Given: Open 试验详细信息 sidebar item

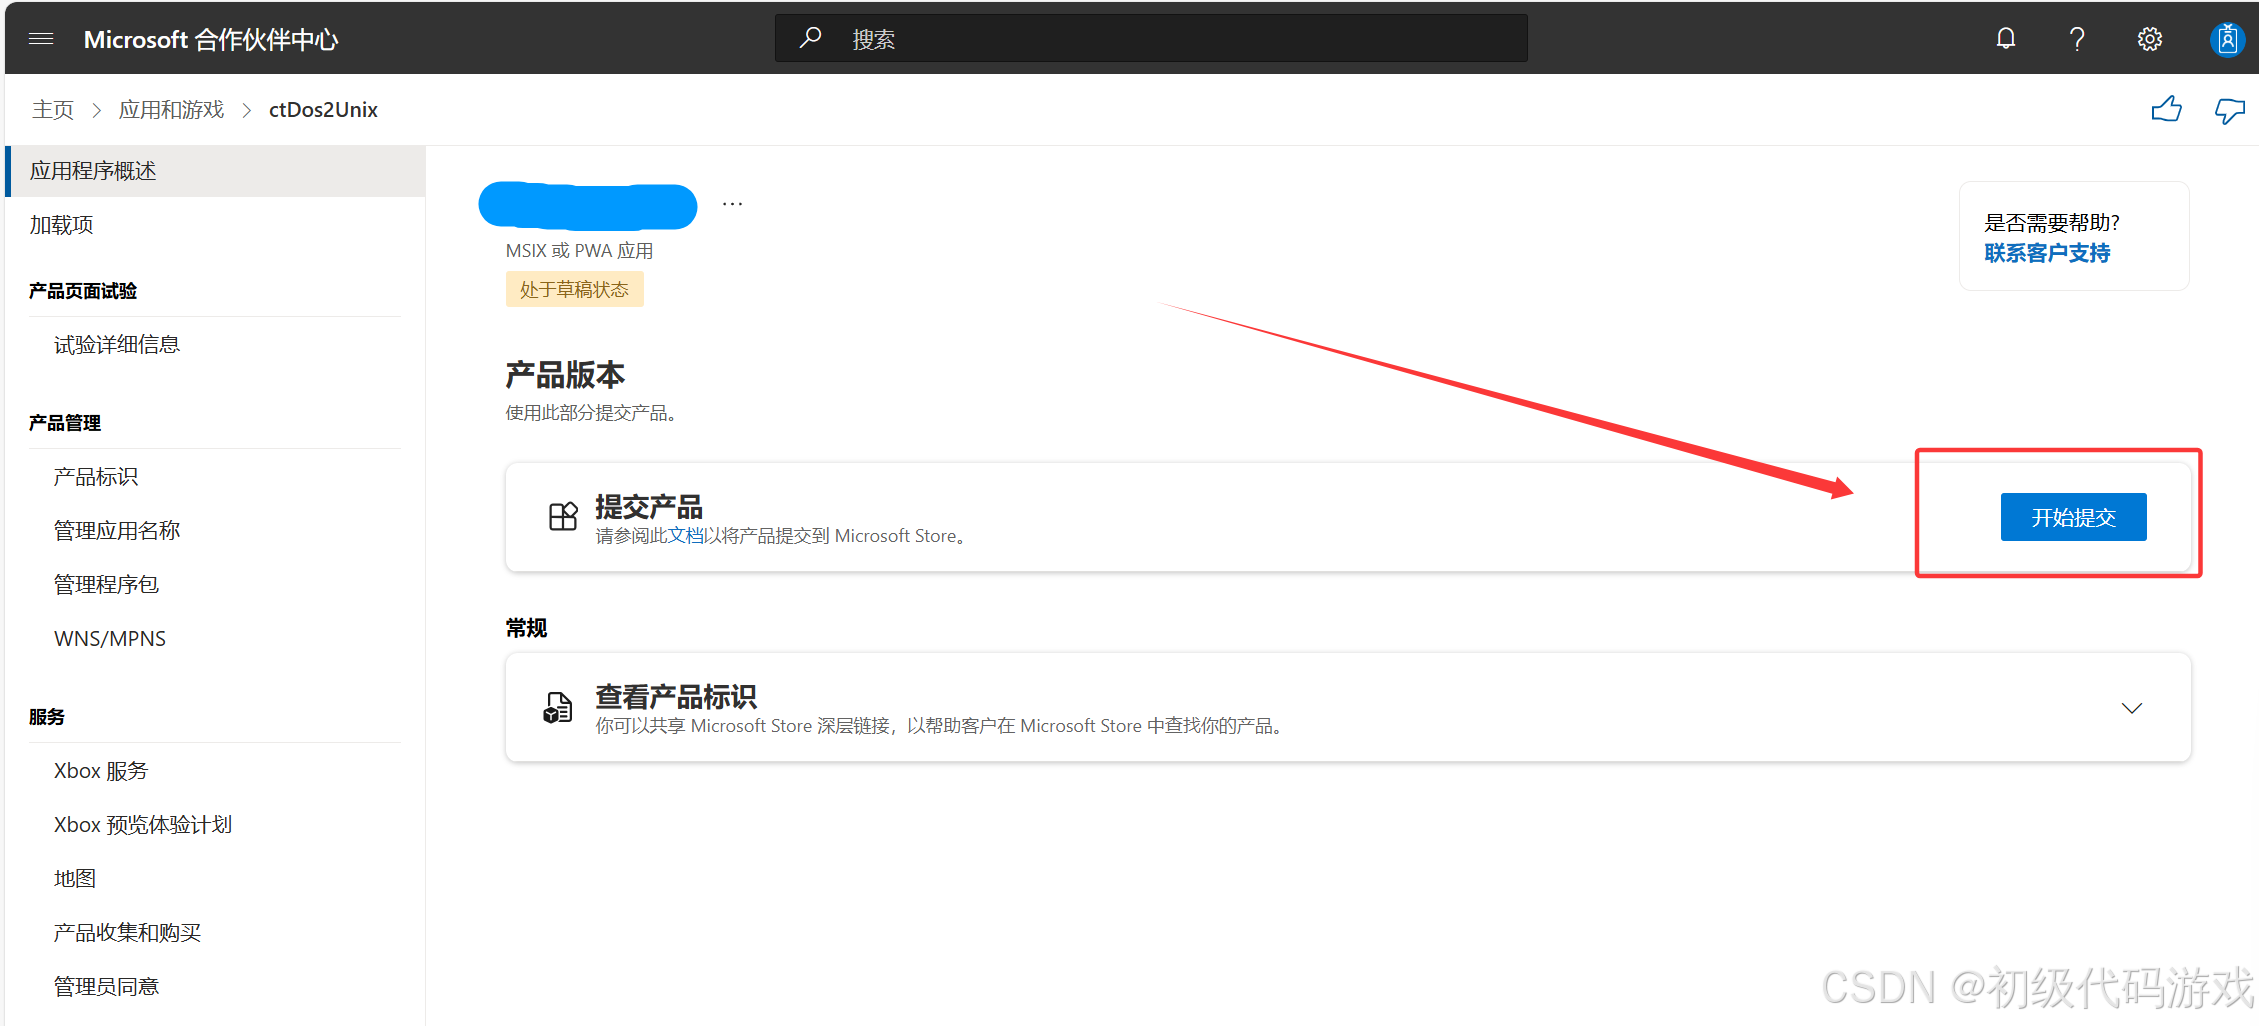Looking at the screenshot, I should 117,345.
